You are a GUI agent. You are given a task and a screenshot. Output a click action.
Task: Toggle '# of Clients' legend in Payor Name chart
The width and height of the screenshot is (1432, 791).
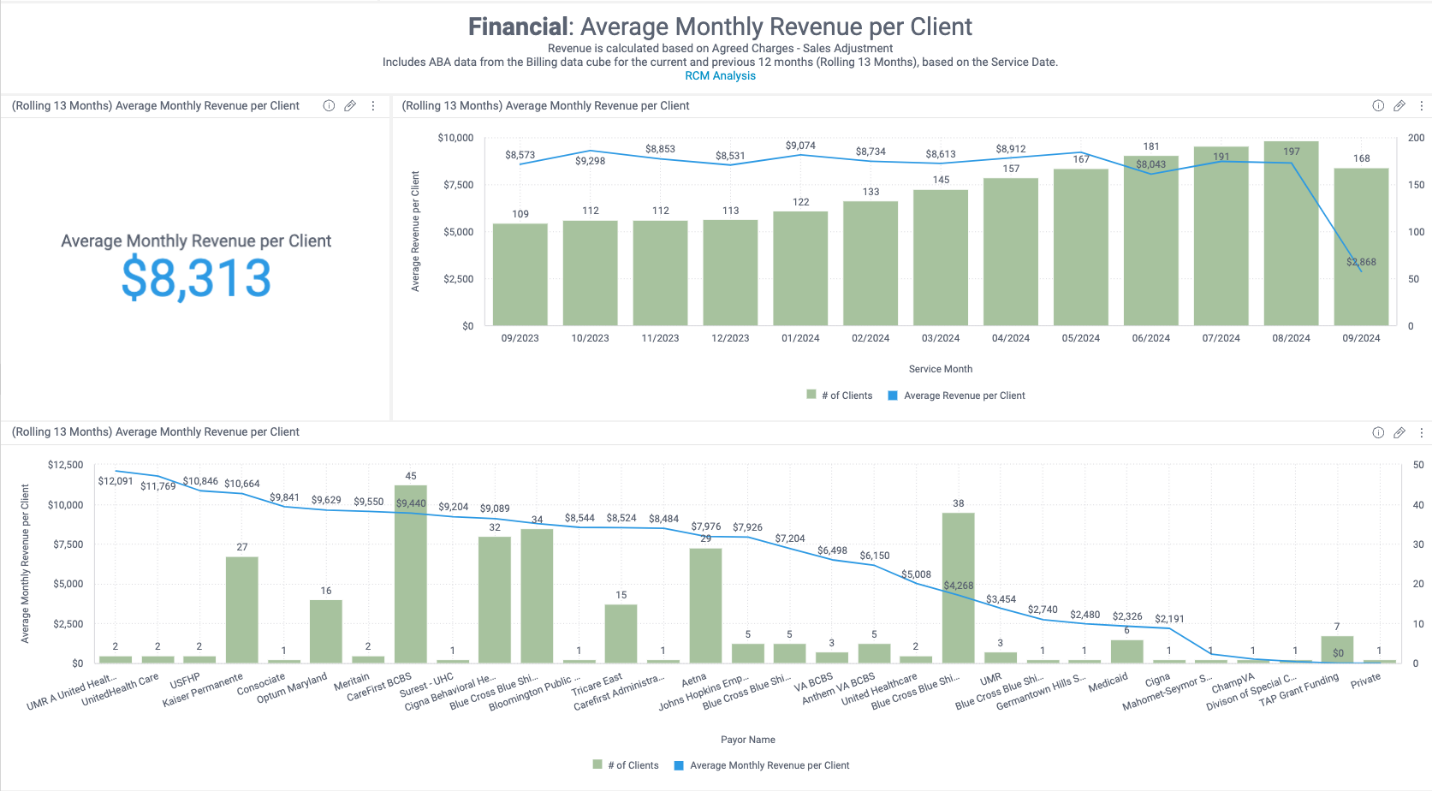pos(626,765)
